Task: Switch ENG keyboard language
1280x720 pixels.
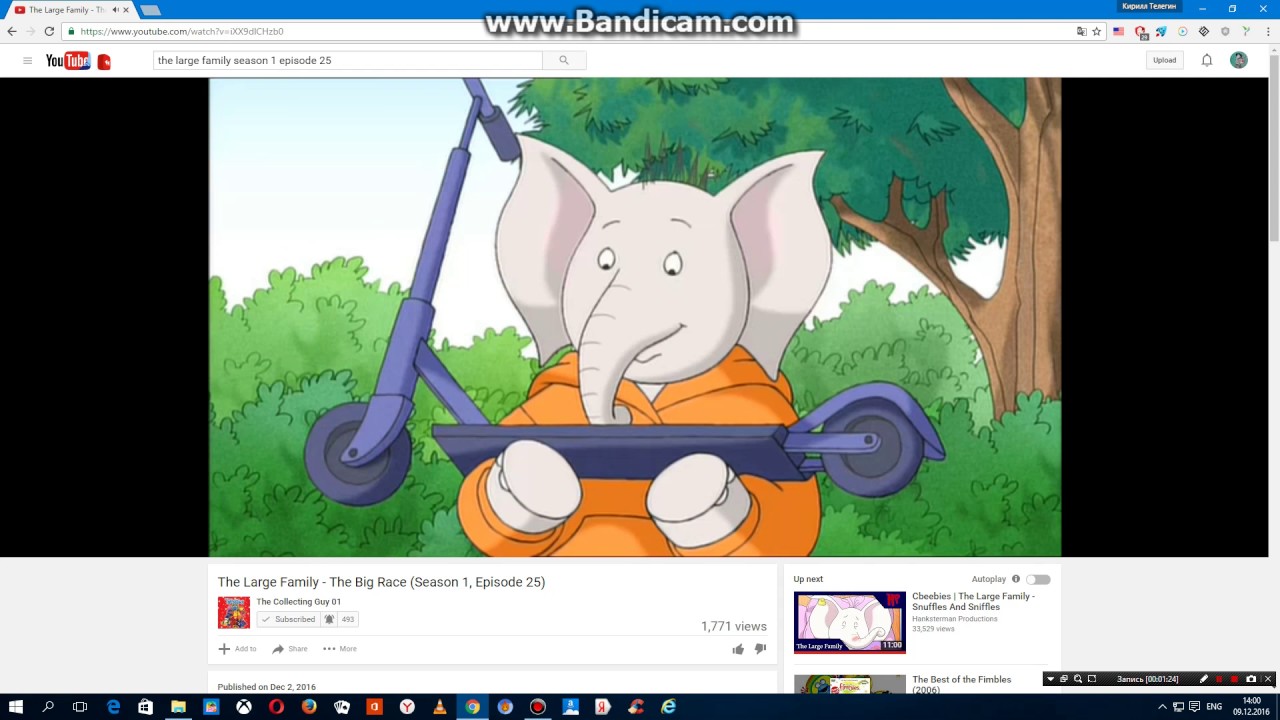Action: (1214, 707)
